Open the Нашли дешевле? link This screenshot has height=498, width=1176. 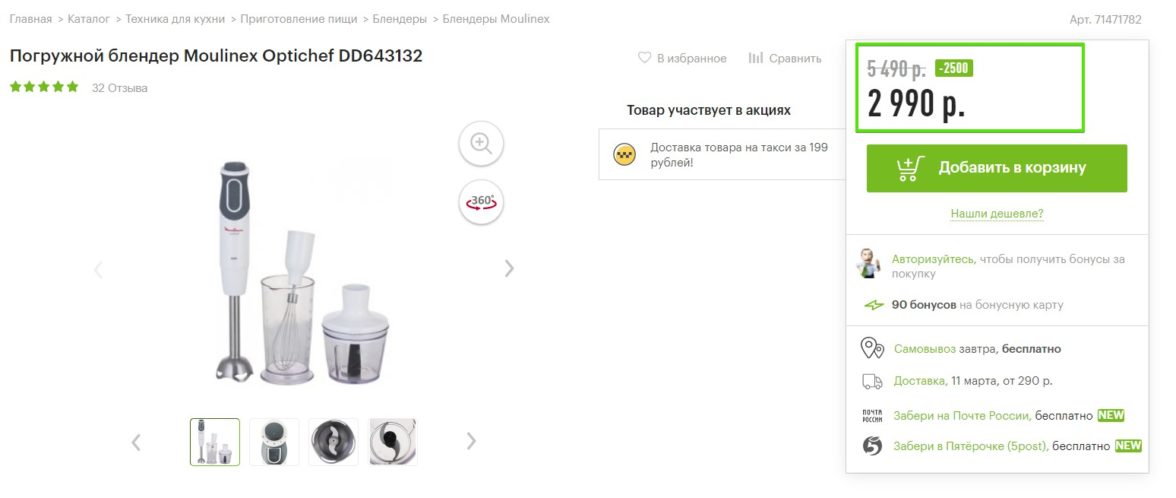tap(997, 214)
